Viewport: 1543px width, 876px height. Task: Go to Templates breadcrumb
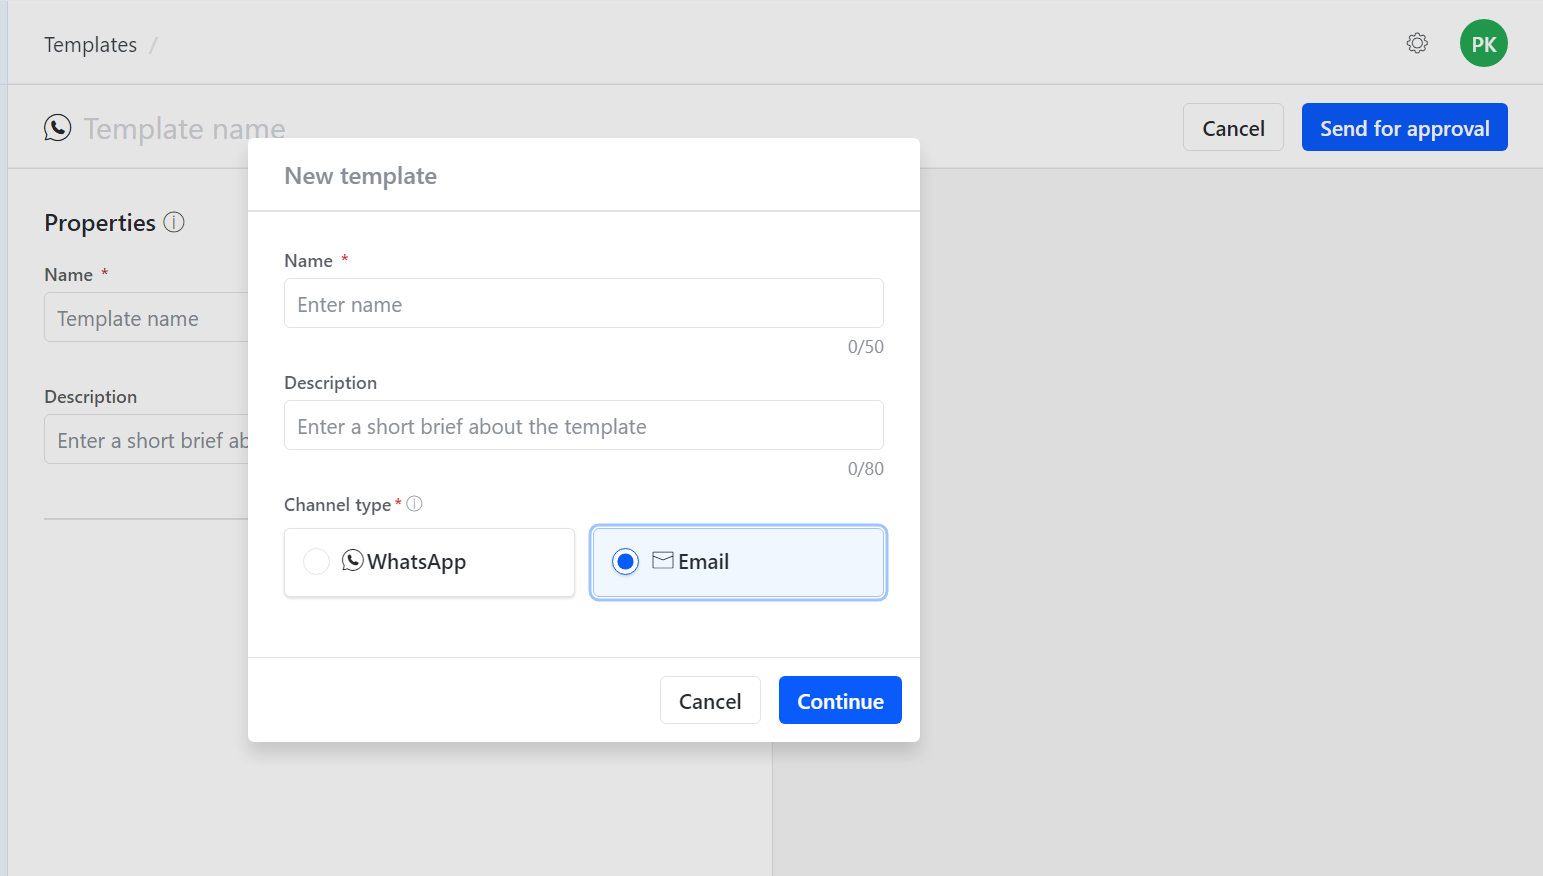(x=90, y=45)
